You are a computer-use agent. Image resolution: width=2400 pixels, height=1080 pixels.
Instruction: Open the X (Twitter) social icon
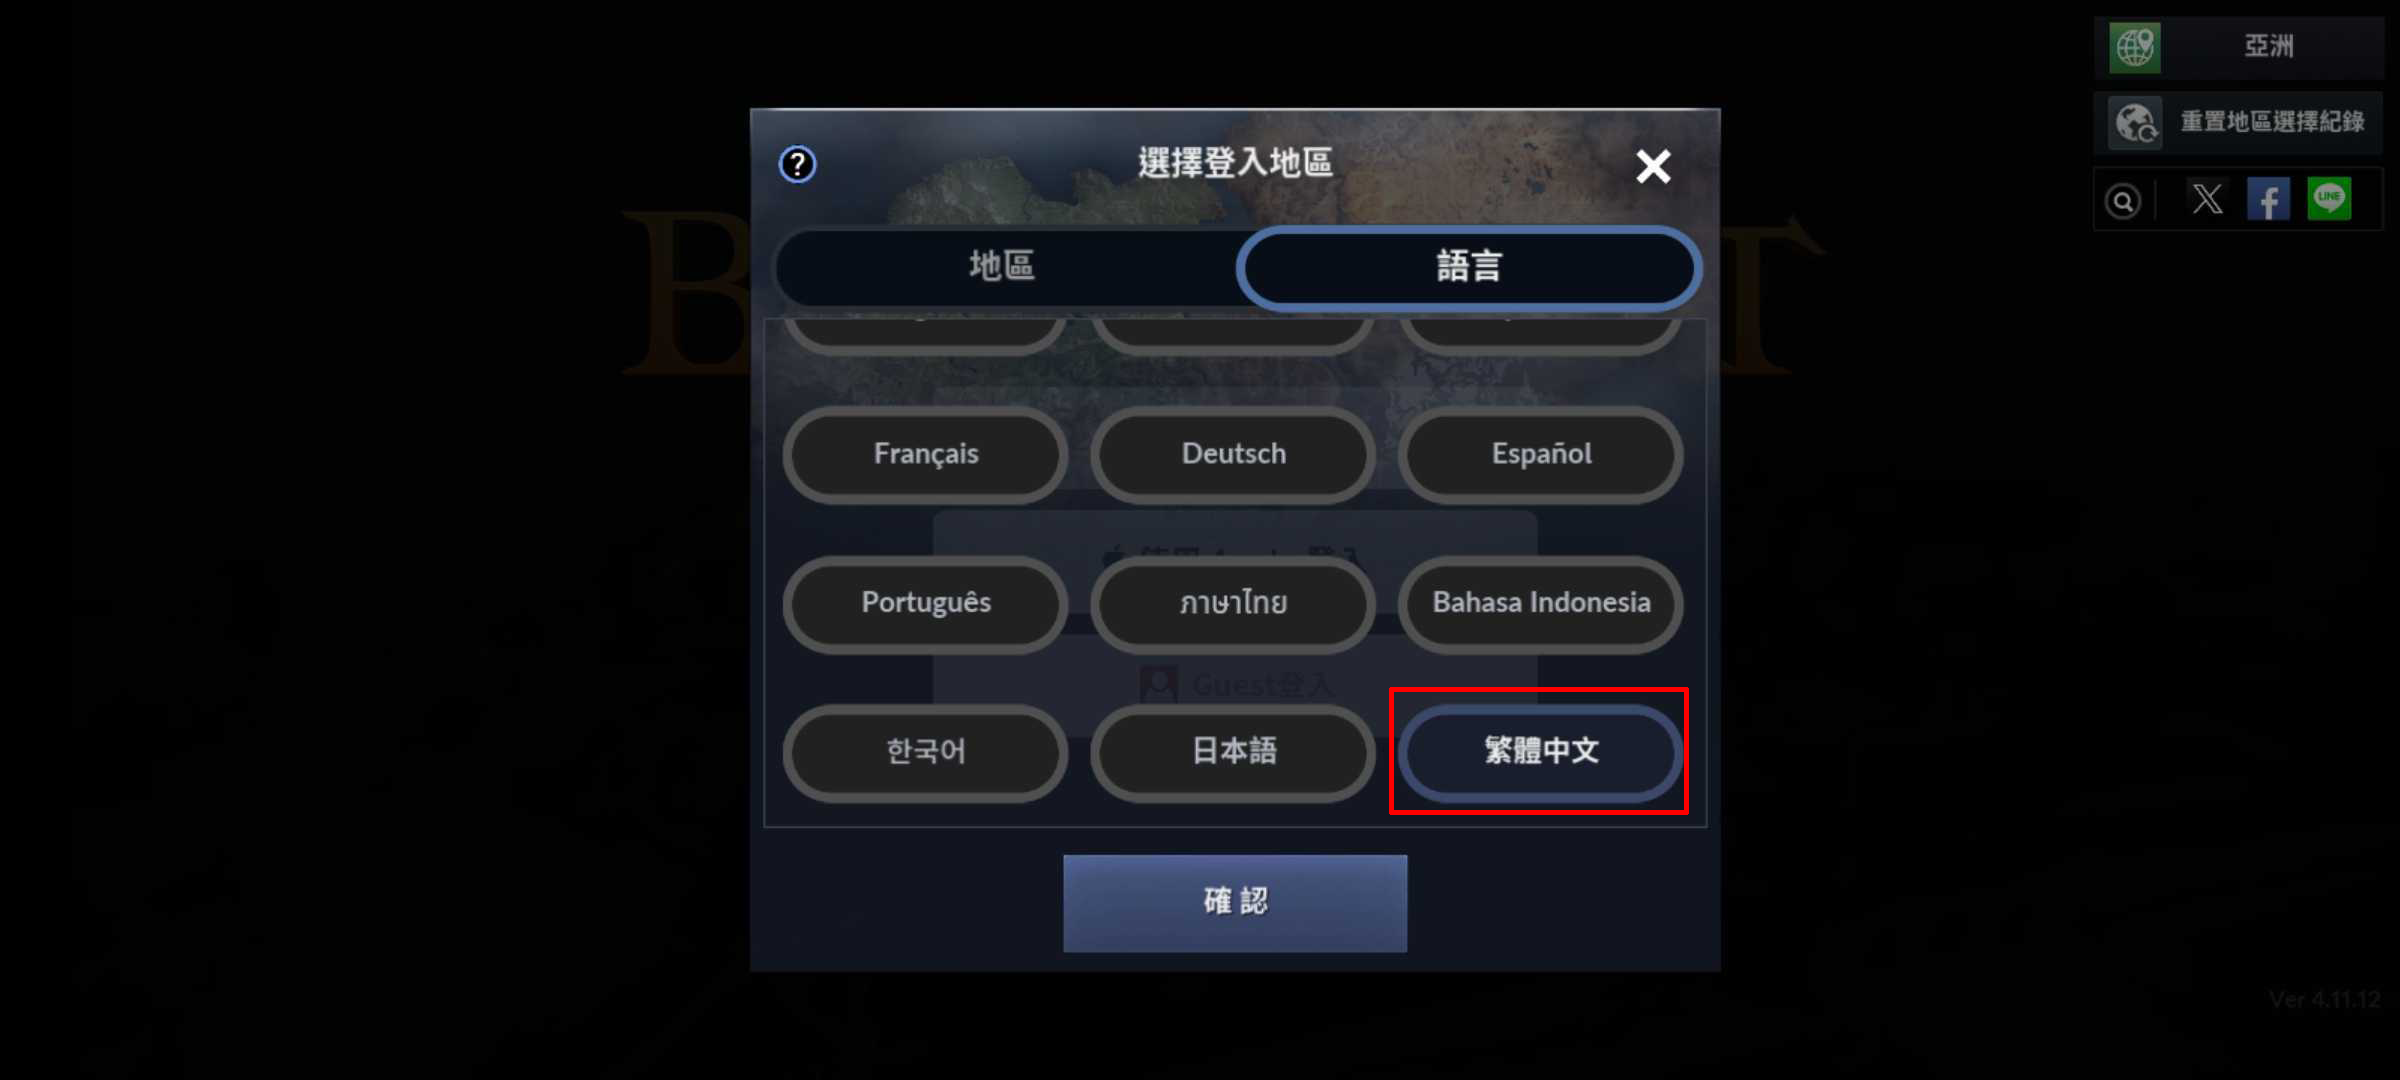(x=2208, y=199)
